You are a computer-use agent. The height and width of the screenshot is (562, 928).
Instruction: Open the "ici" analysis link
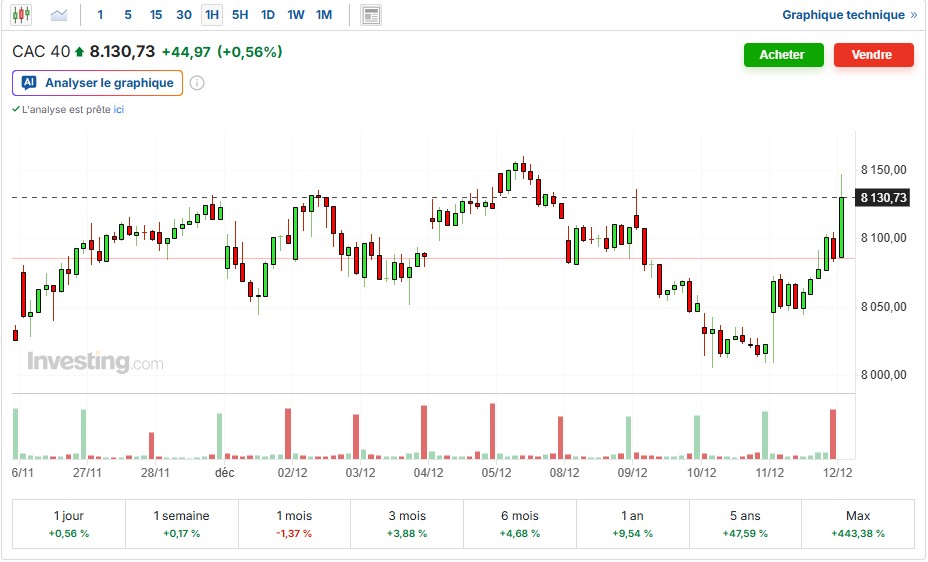coord(118,109)
